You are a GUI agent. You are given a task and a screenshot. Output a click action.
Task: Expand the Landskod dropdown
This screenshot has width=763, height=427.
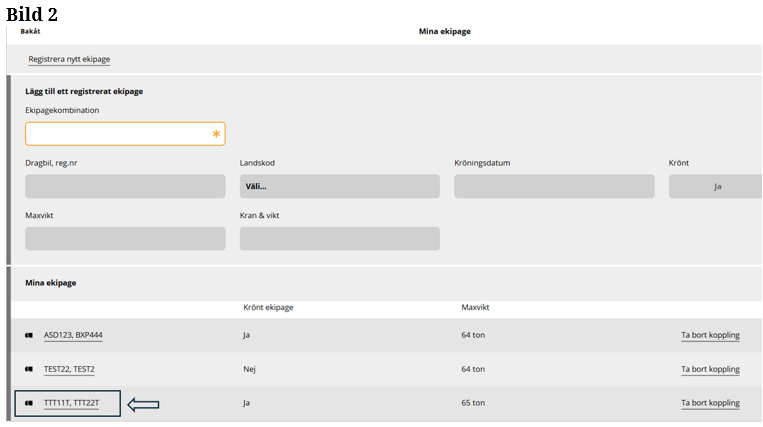pyautogui.click(x=339, y=186)
